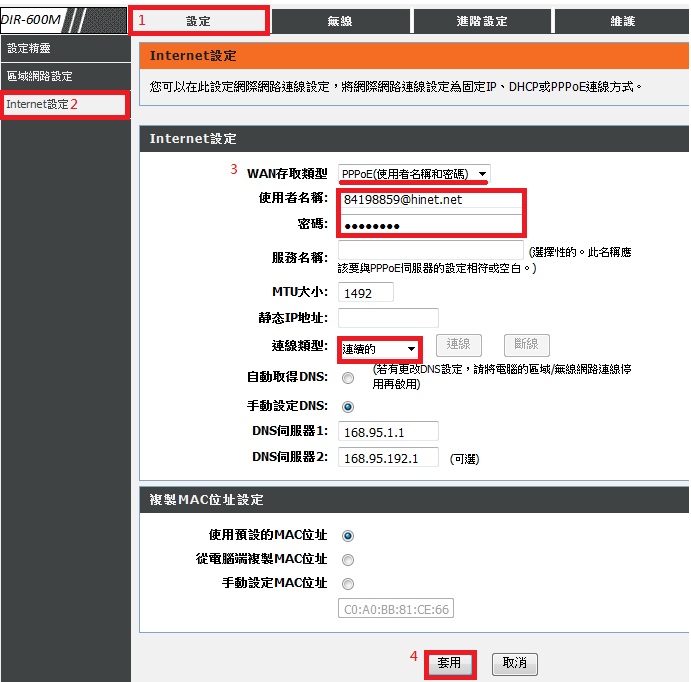691x682 pixels.
Task: Go to the 維護 tab
Action: [x=621, y=20]
